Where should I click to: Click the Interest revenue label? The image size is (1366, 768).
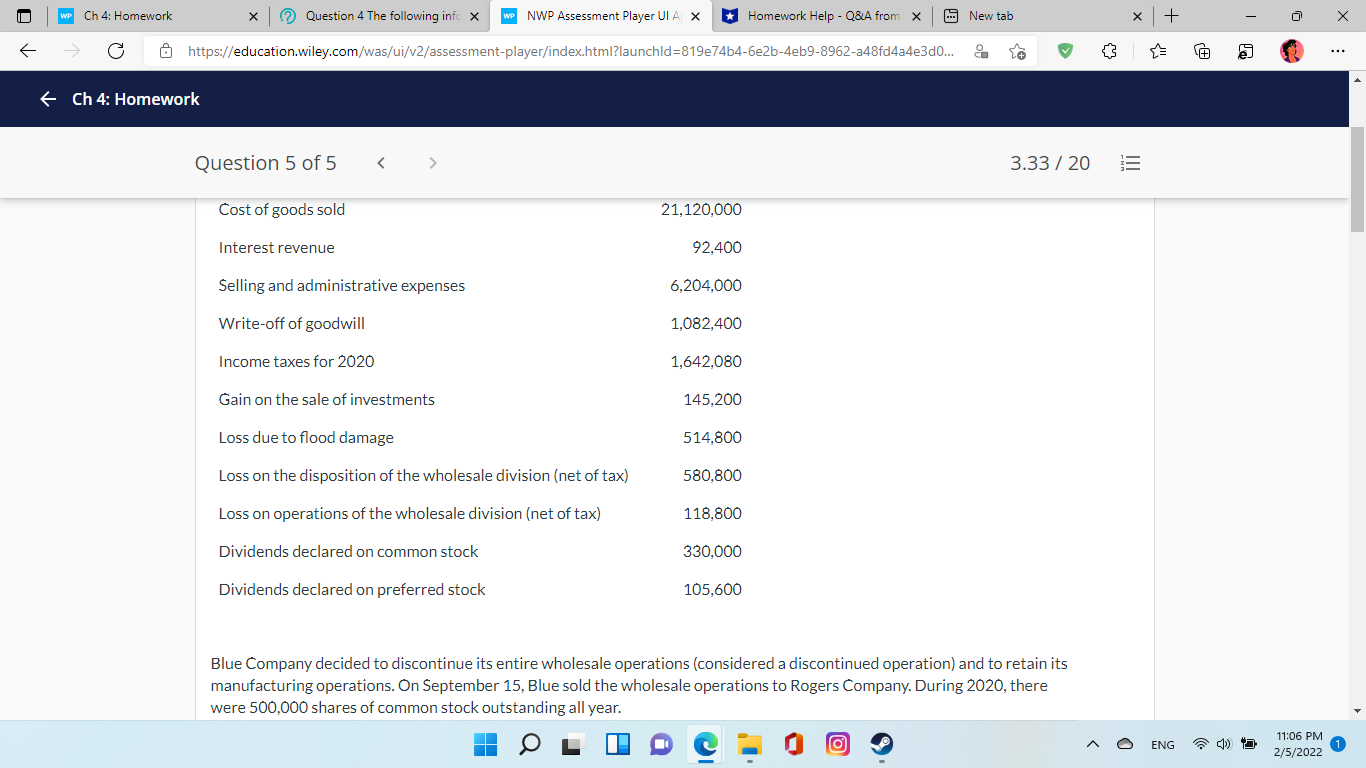[277, 248]
